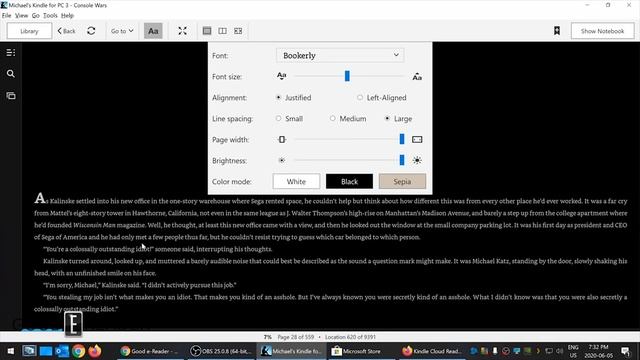The height and width of the screenshot is (360, 640).
Task: Switch to Microsoft Store taskbar window
Action: 361,351
